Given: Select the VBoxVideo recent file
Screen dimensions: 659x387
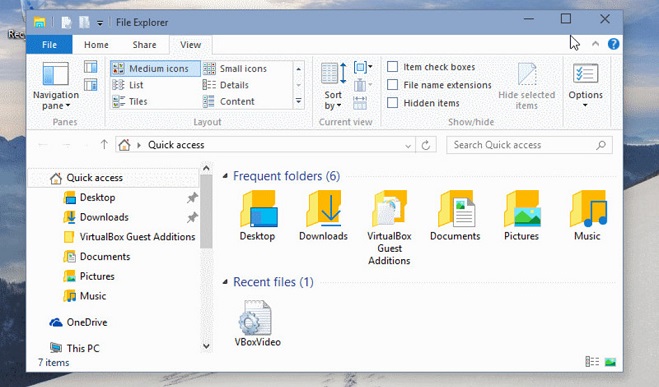Looking at the screenshot, I should click(x=257, y=324).
